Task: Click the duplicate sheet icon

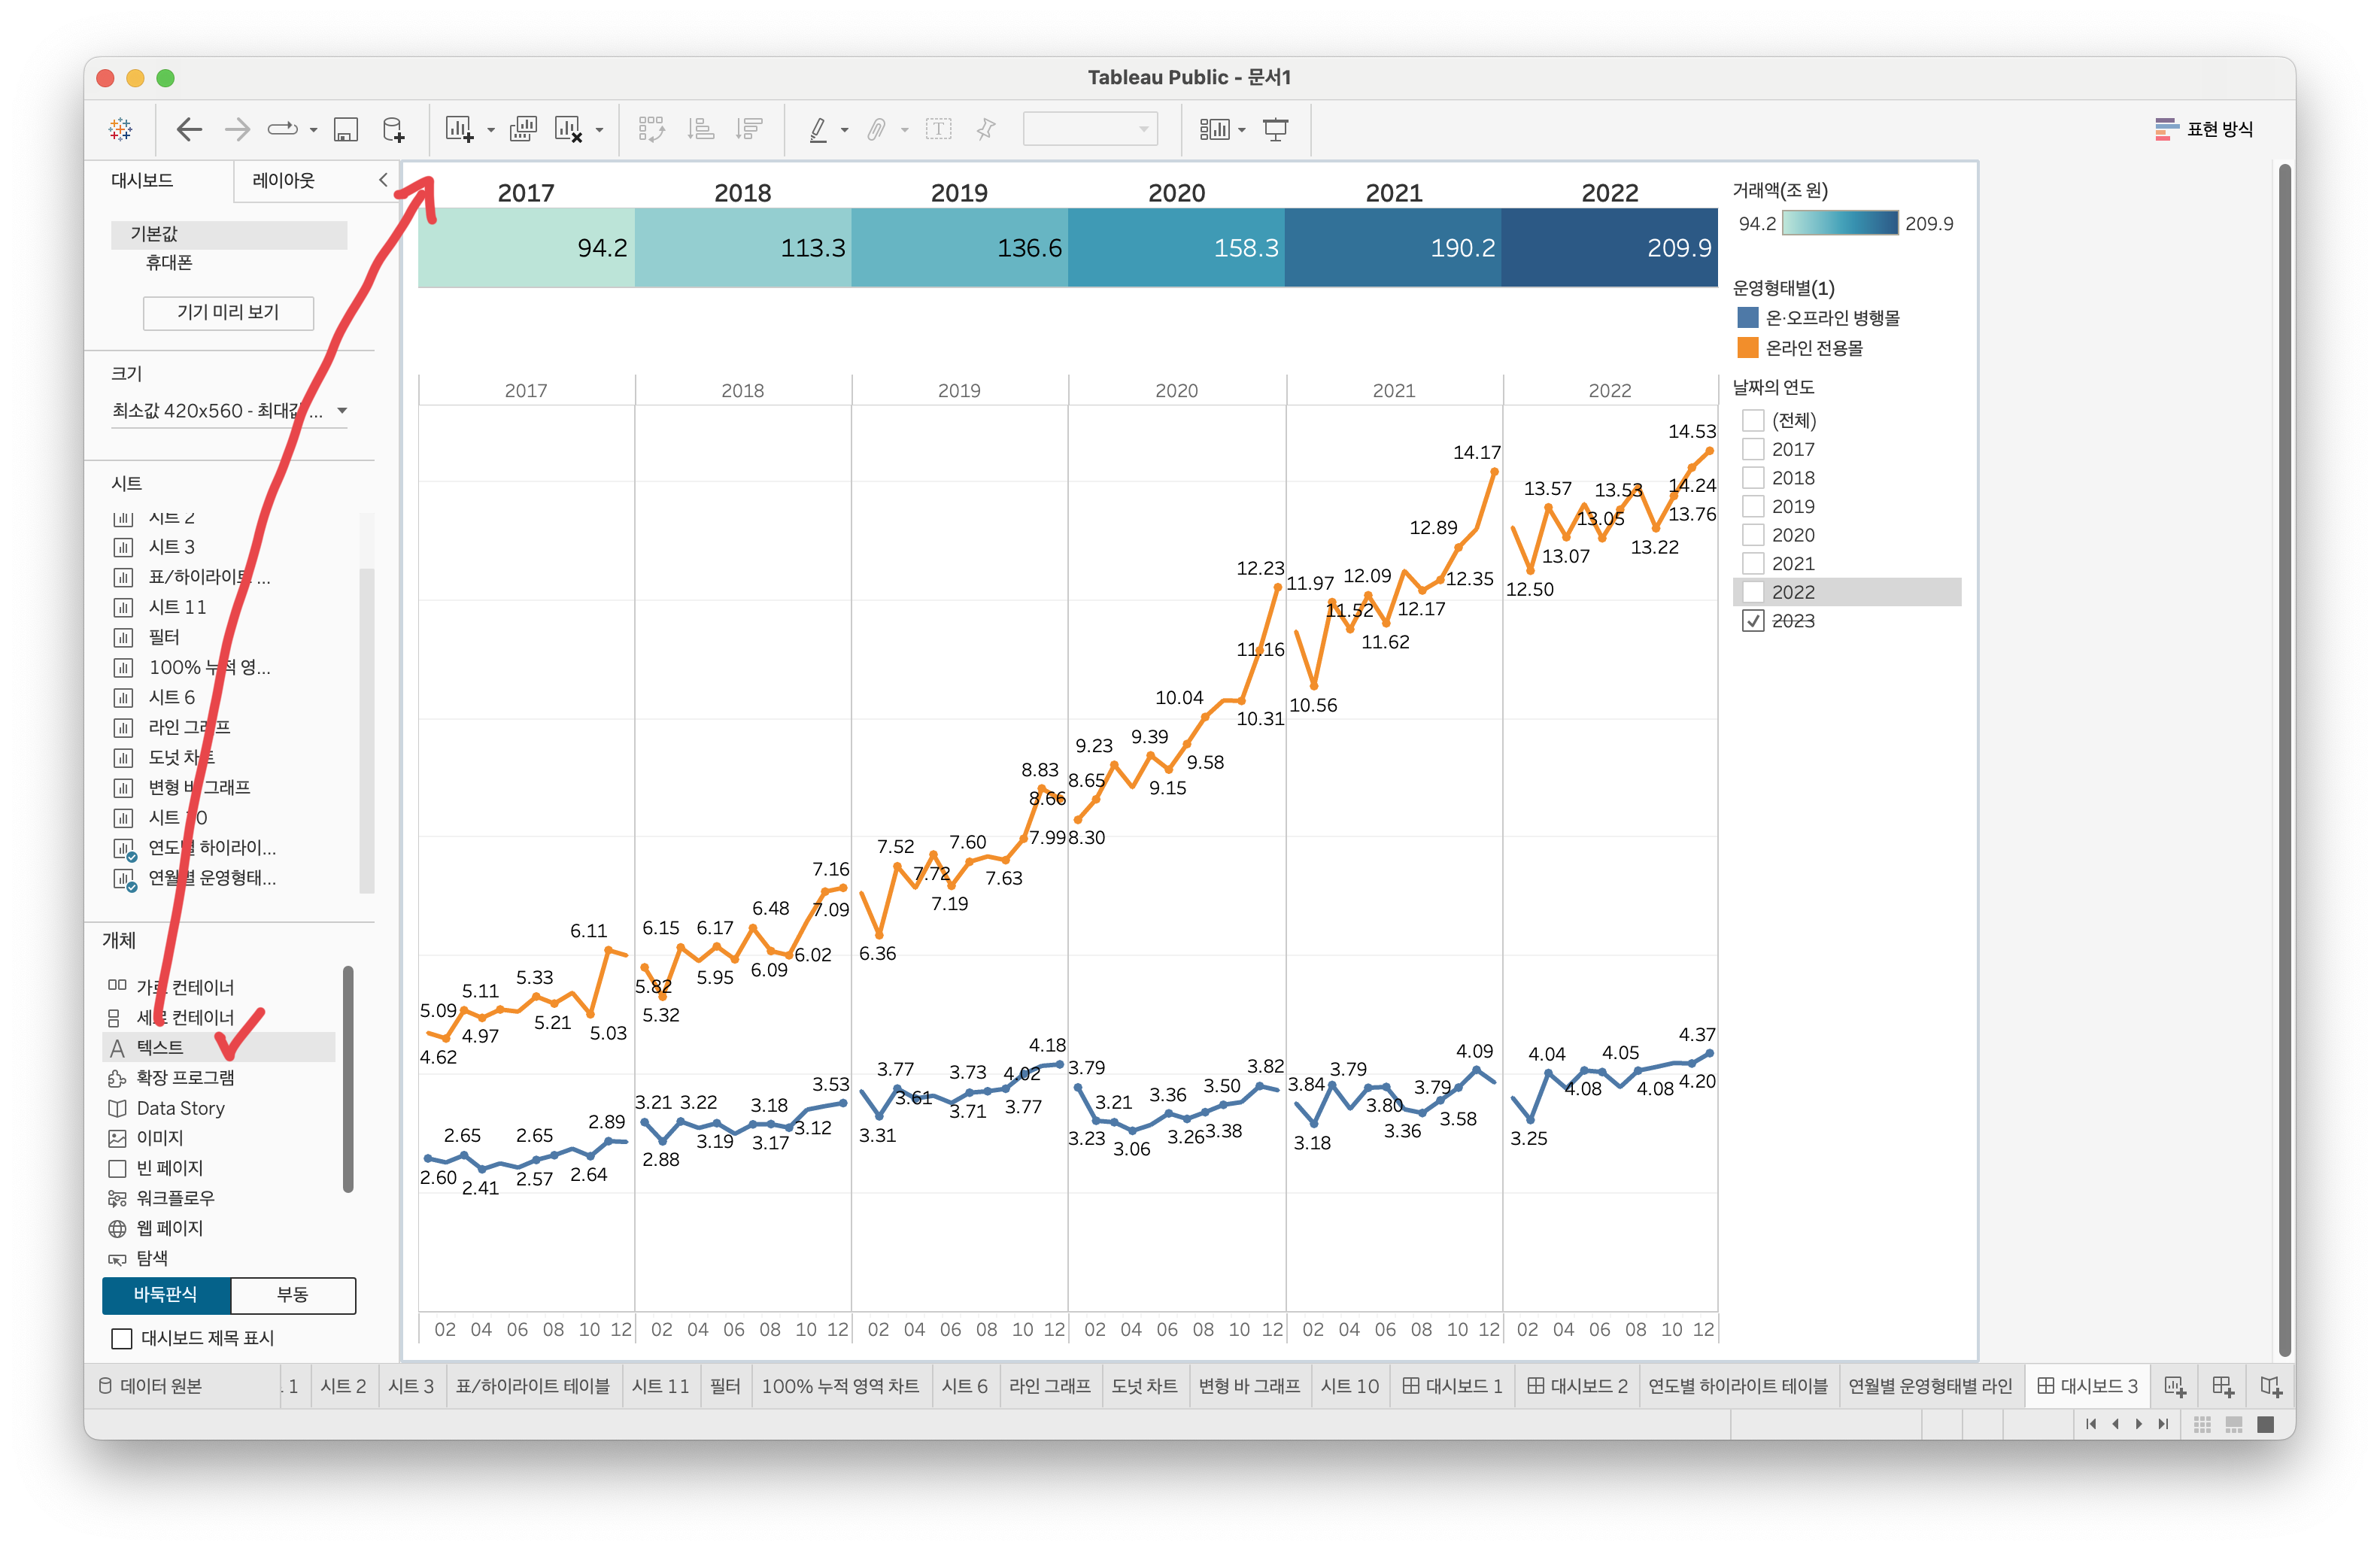Action: [523, 129]
